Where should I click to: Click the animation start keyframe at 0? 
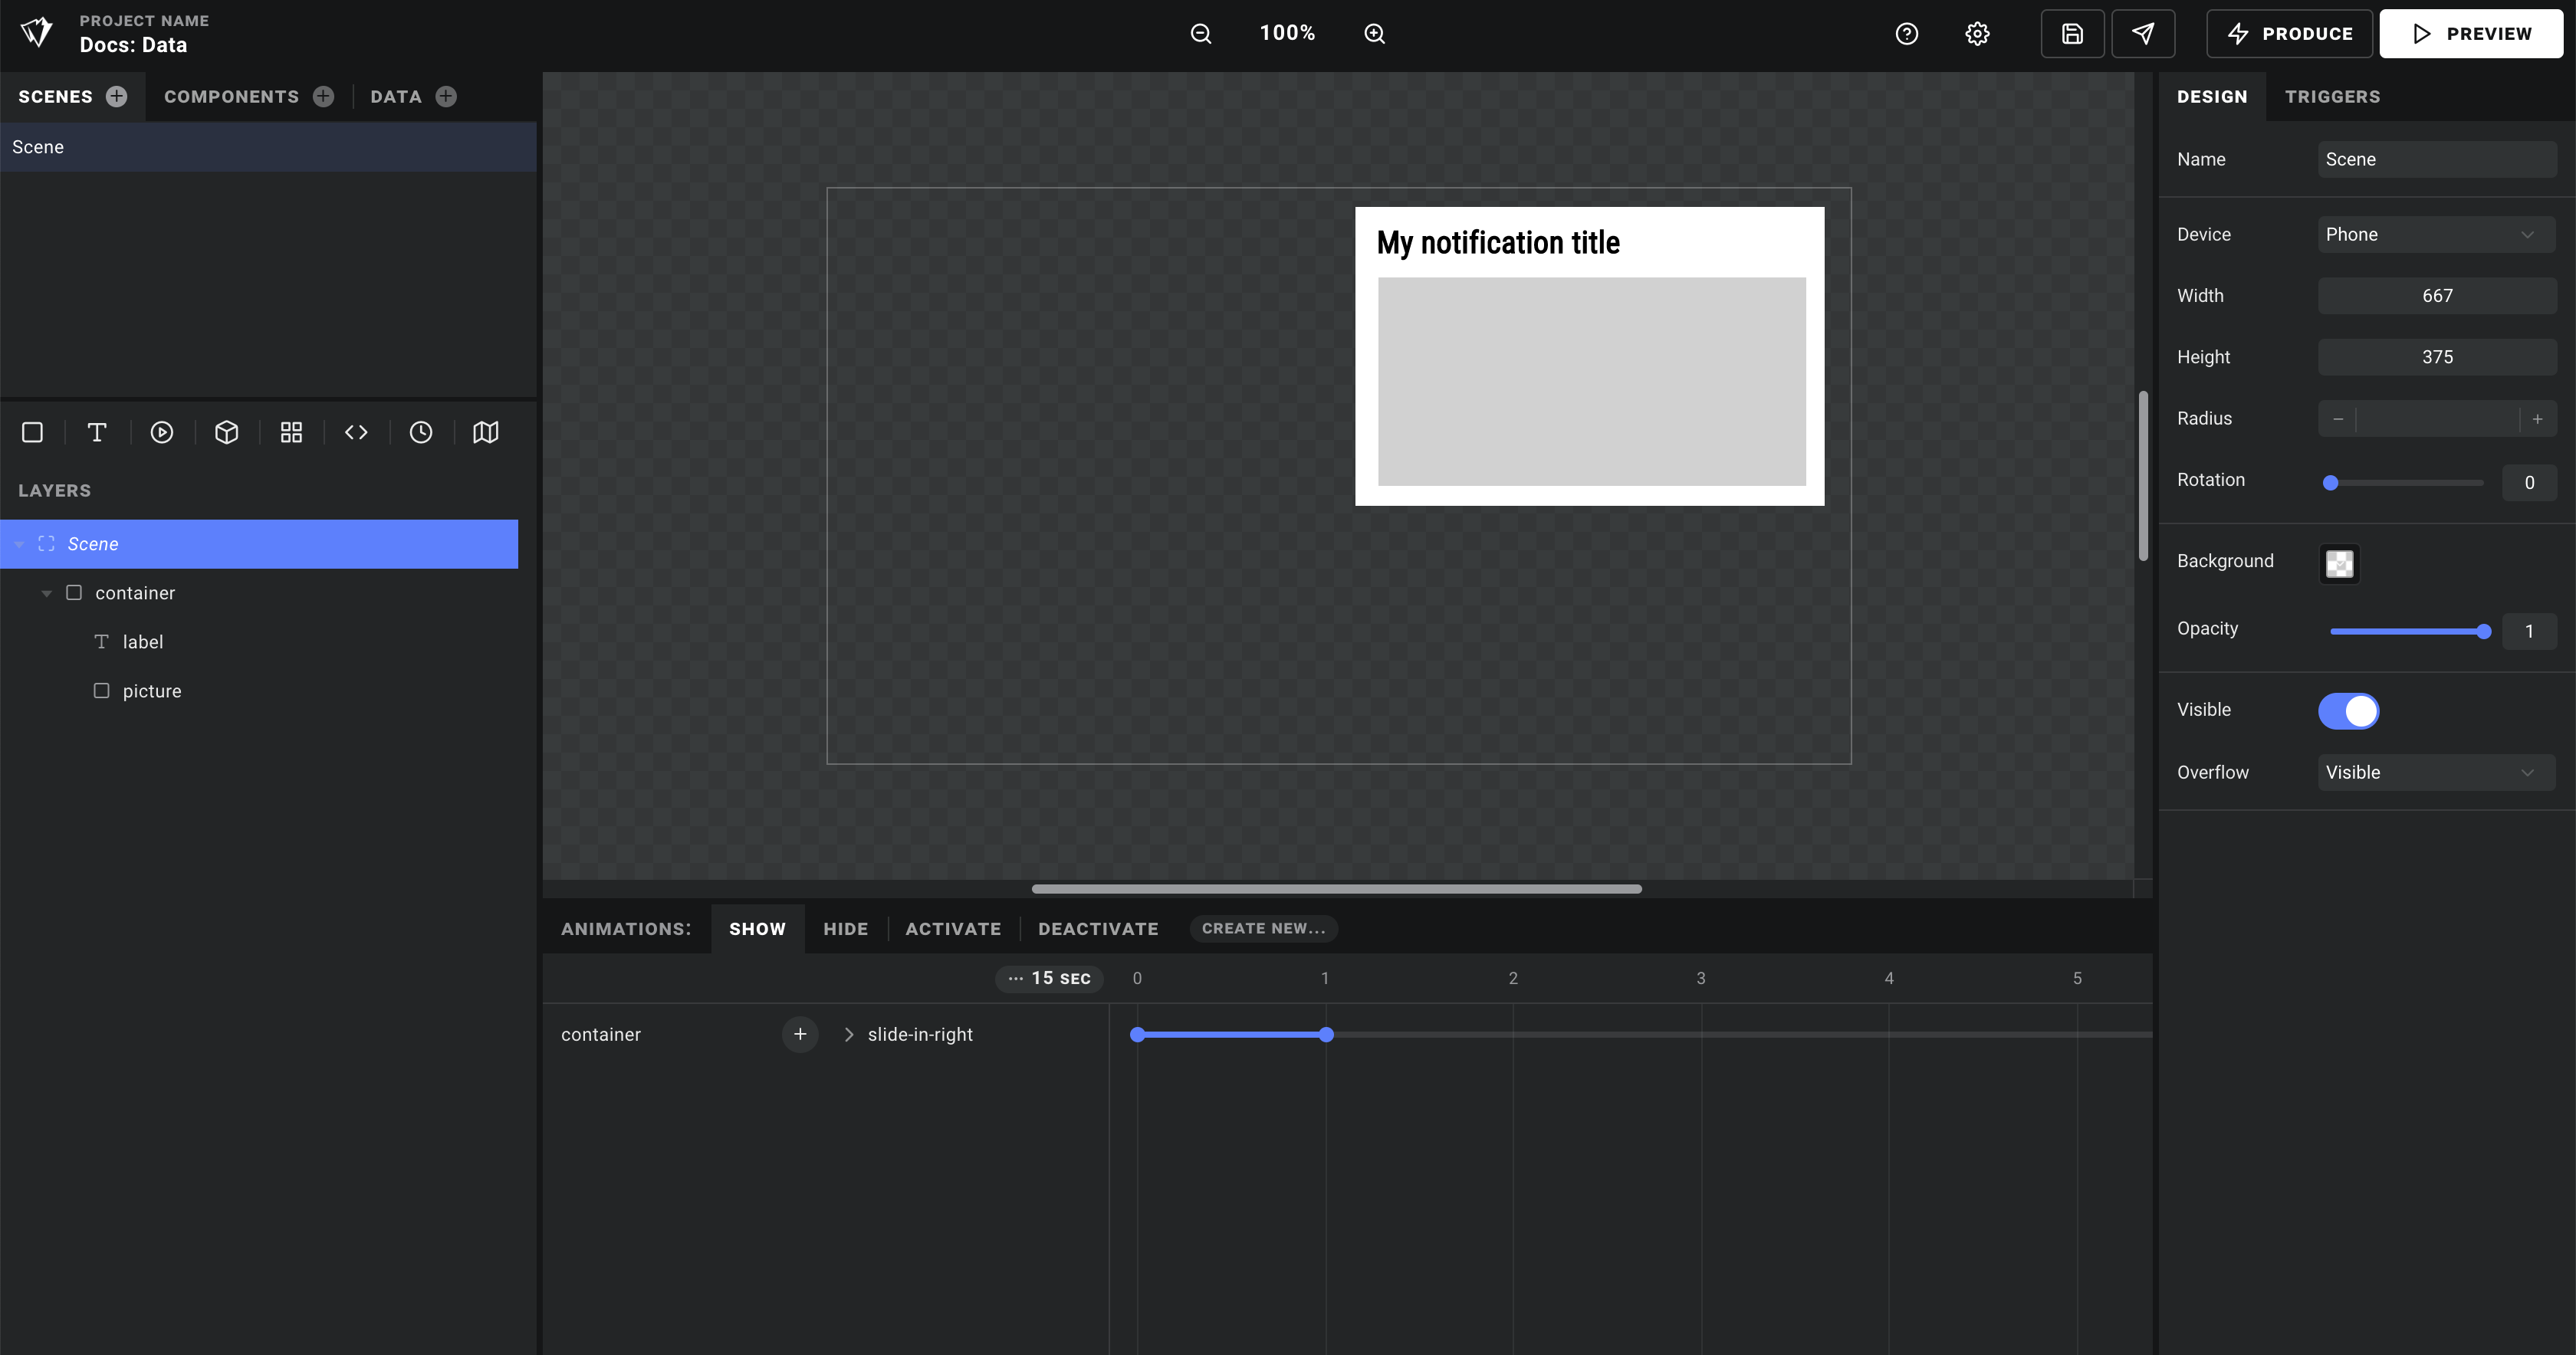[x=1137, y=1034]
